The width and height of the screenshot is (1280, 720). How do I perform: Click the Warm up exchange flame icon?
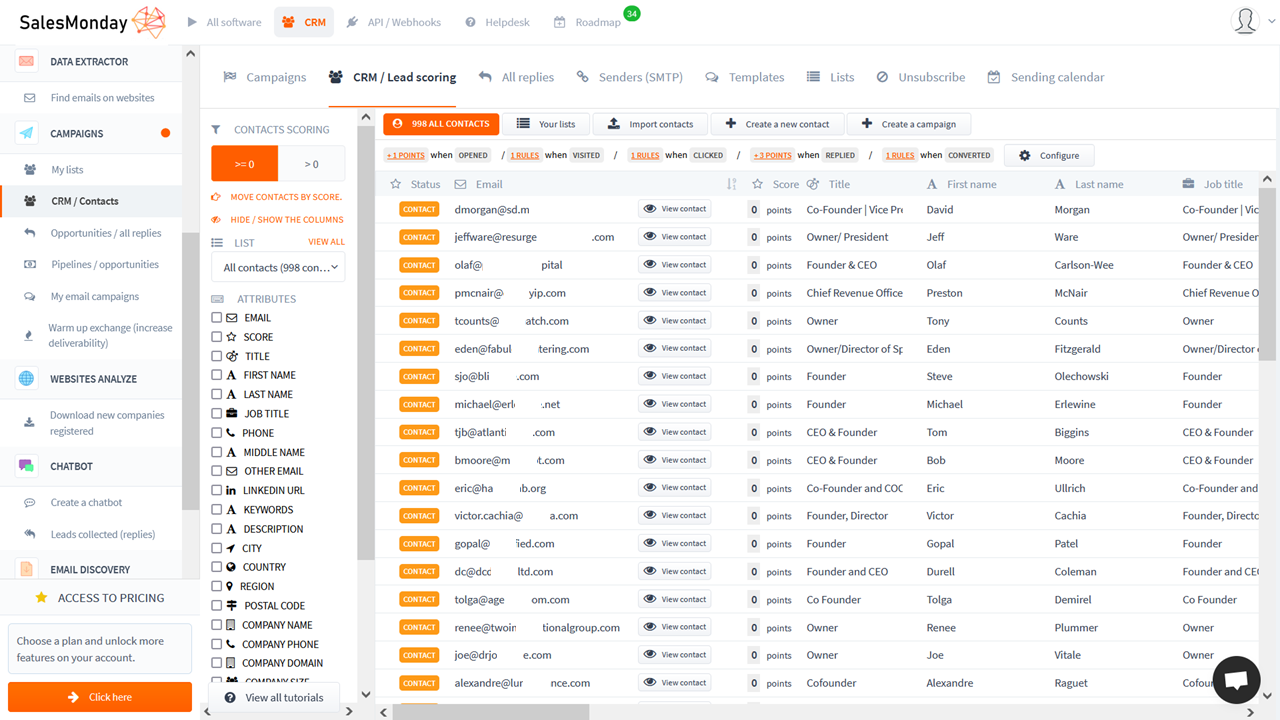(x=29, y=336)
